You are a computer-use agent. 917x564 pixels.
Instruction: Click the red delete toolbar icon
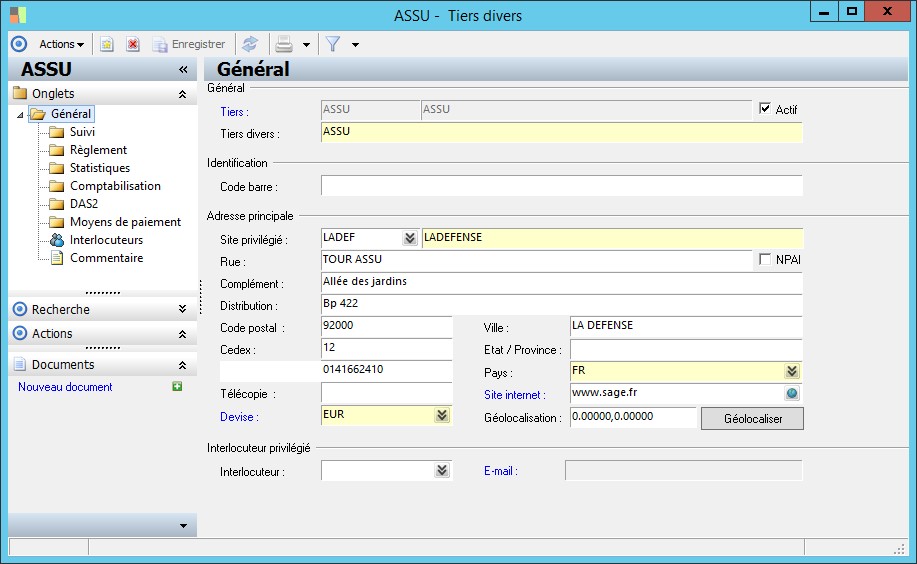(x=132, y=44)
